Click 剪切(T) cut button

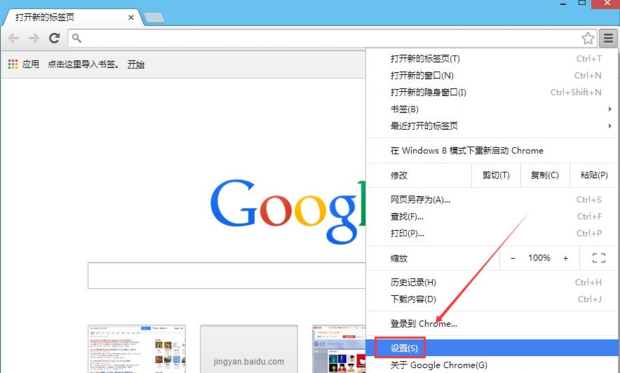tap(496, 175)
